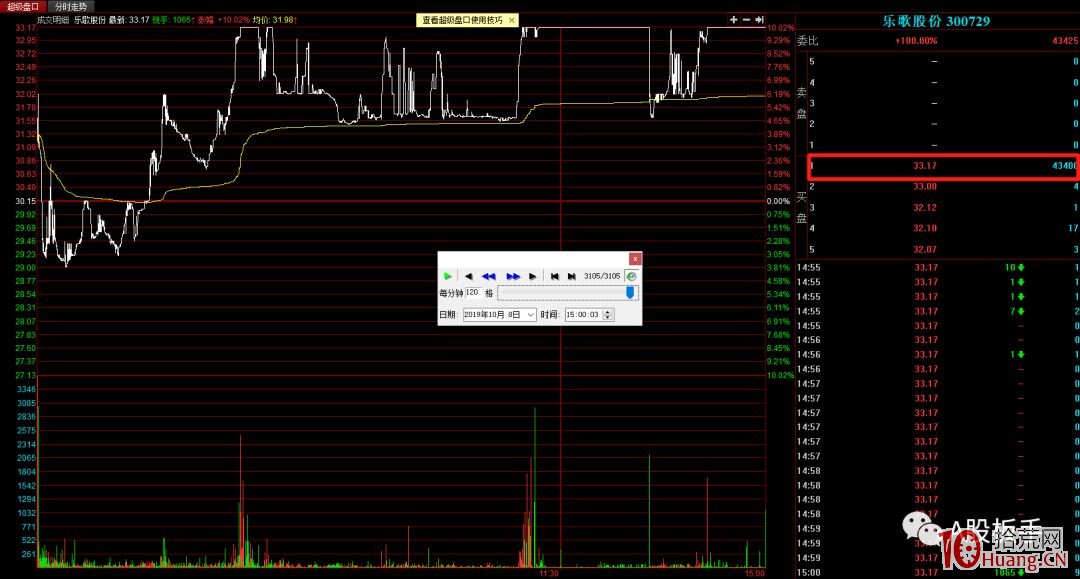1080x579 pixels.
Task: Open 成交明细 transaction details
Action: pos(53,20)
